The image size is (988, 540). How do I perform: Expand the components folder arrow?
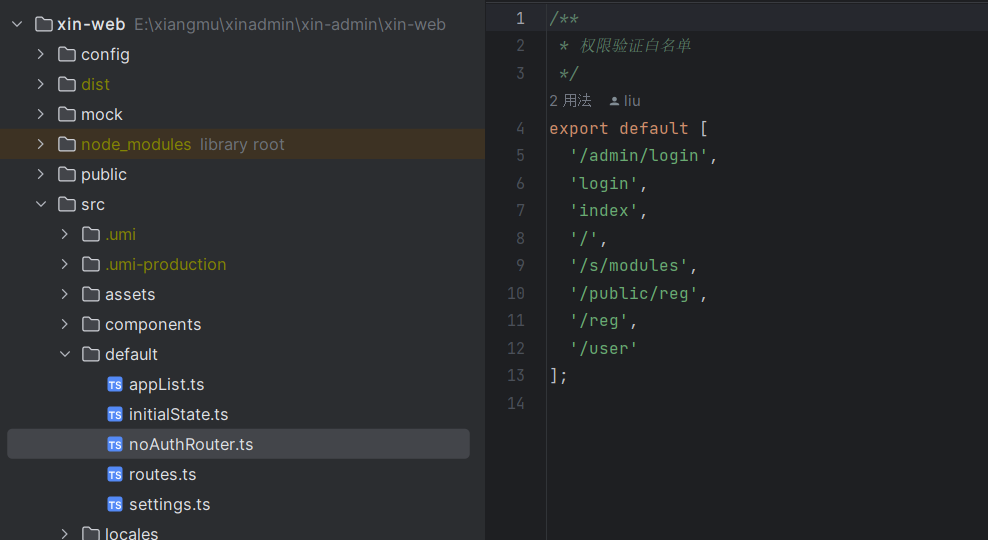(x=65, y=325)
